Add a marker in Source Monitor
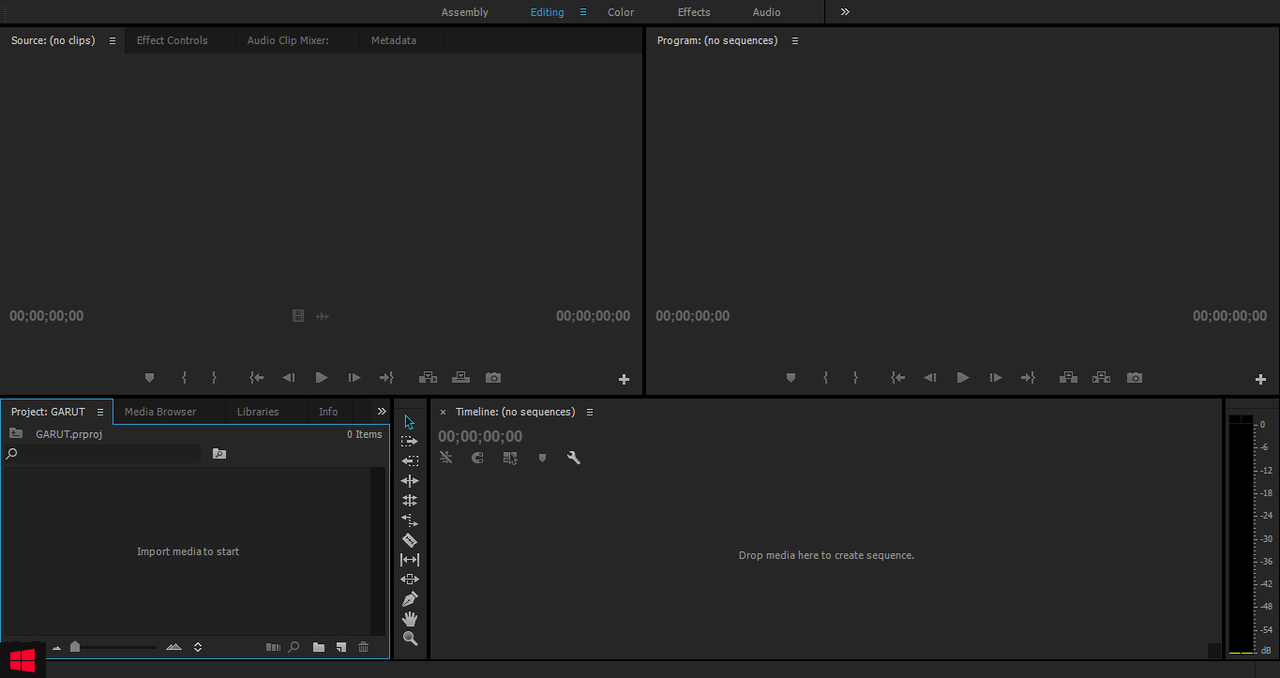Screen dimensions: 1280x678 (x=150, y=378)
